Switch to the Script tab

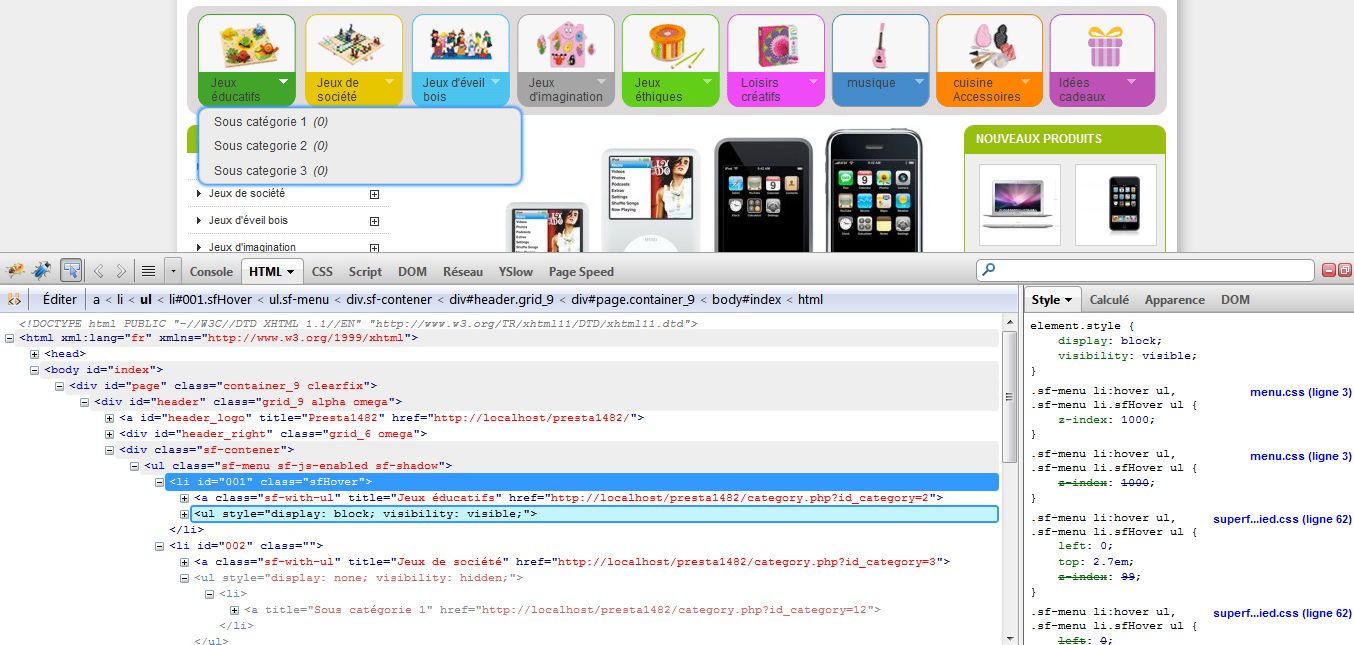pos(365,271)
